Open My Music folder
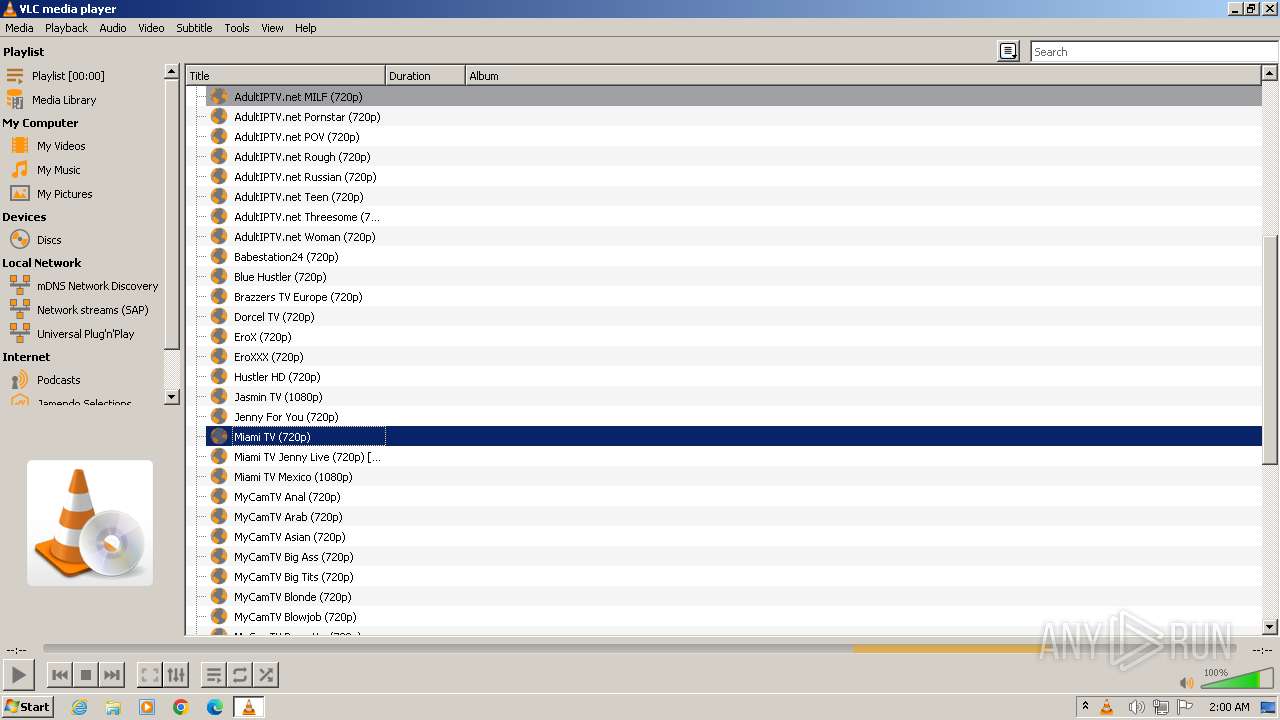The height and width of the screenshot is (720, 1280). point(59,170)
